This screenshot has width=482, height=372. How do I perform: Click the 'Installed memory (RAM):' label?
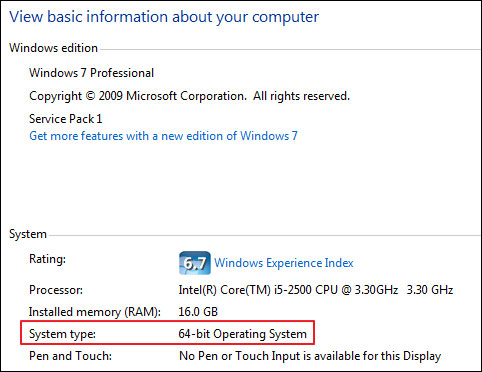coord(95,312)
